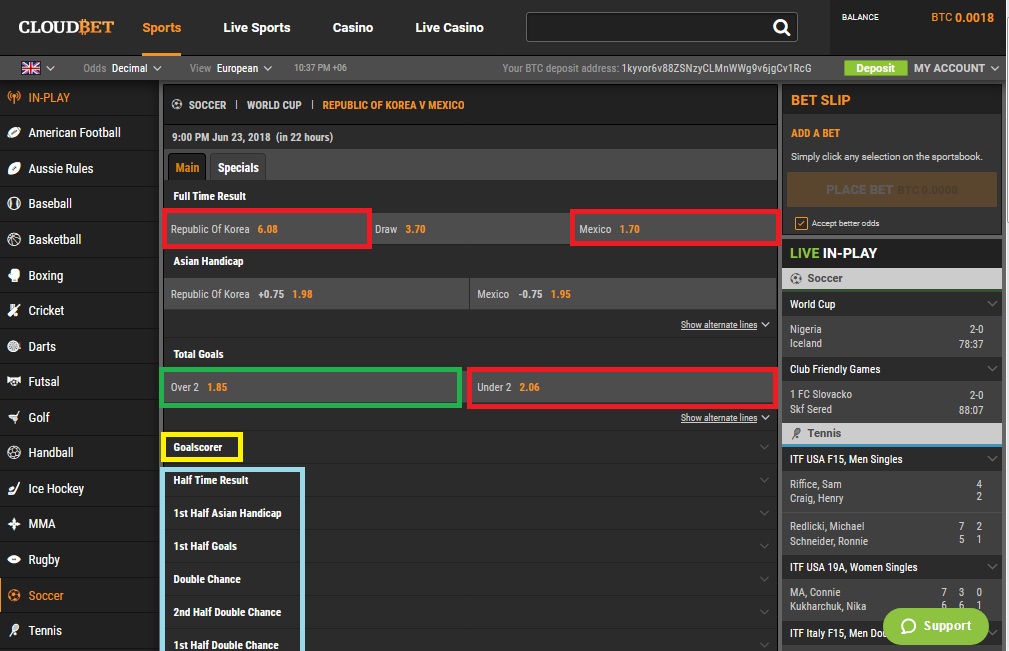Click the Golf sidebar icon

tap(14, 417)
